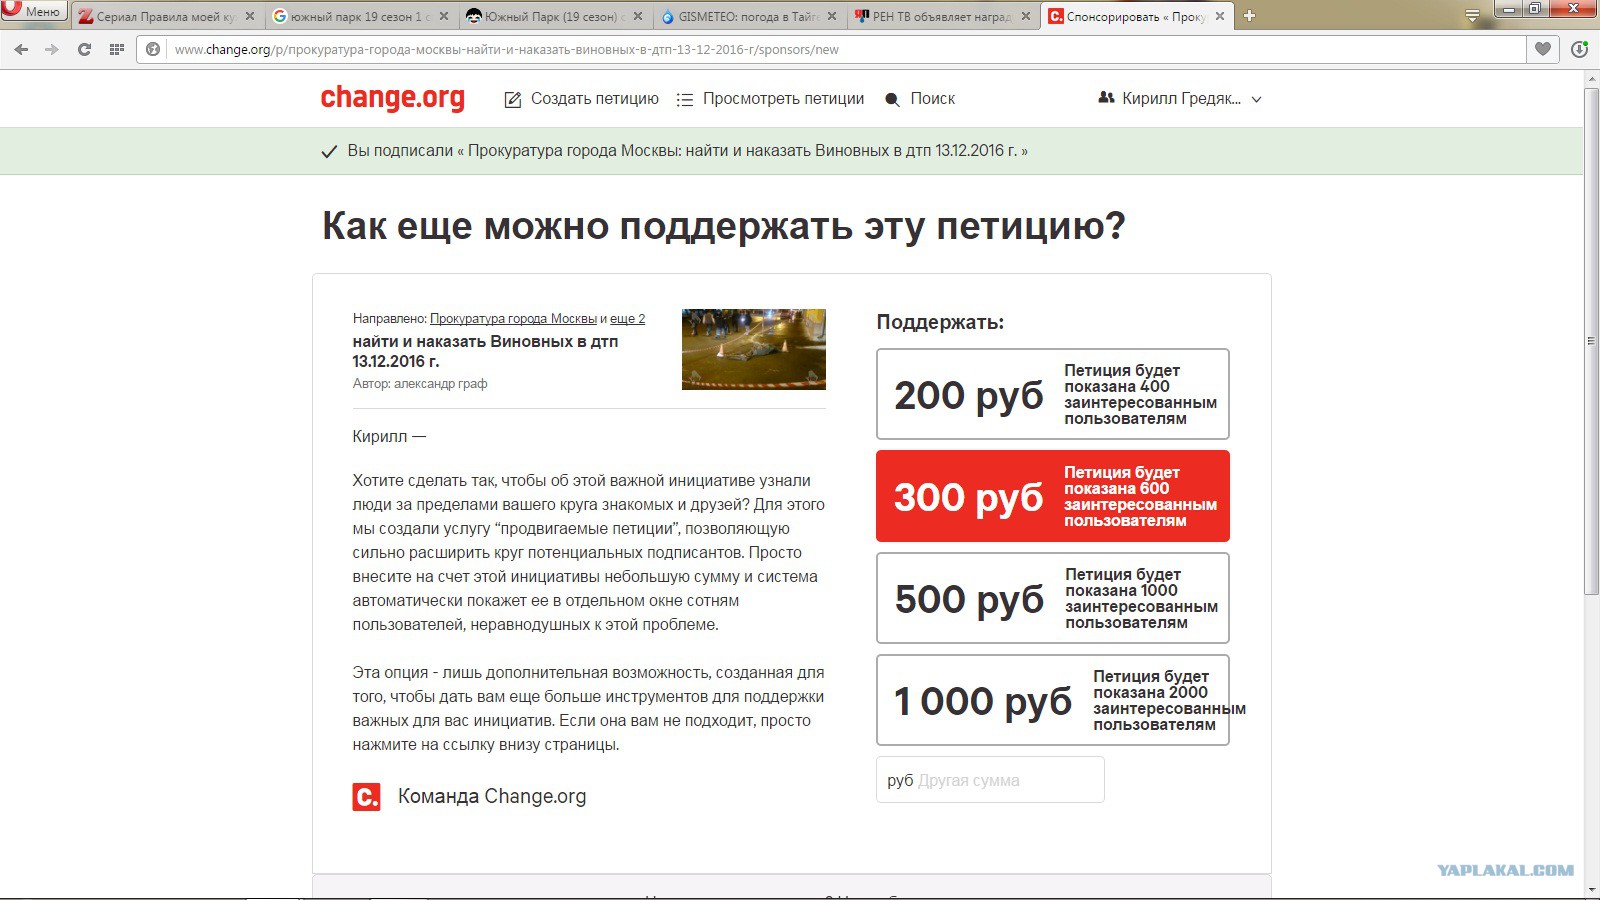Open the tab list menu icon

(1472, 16)
